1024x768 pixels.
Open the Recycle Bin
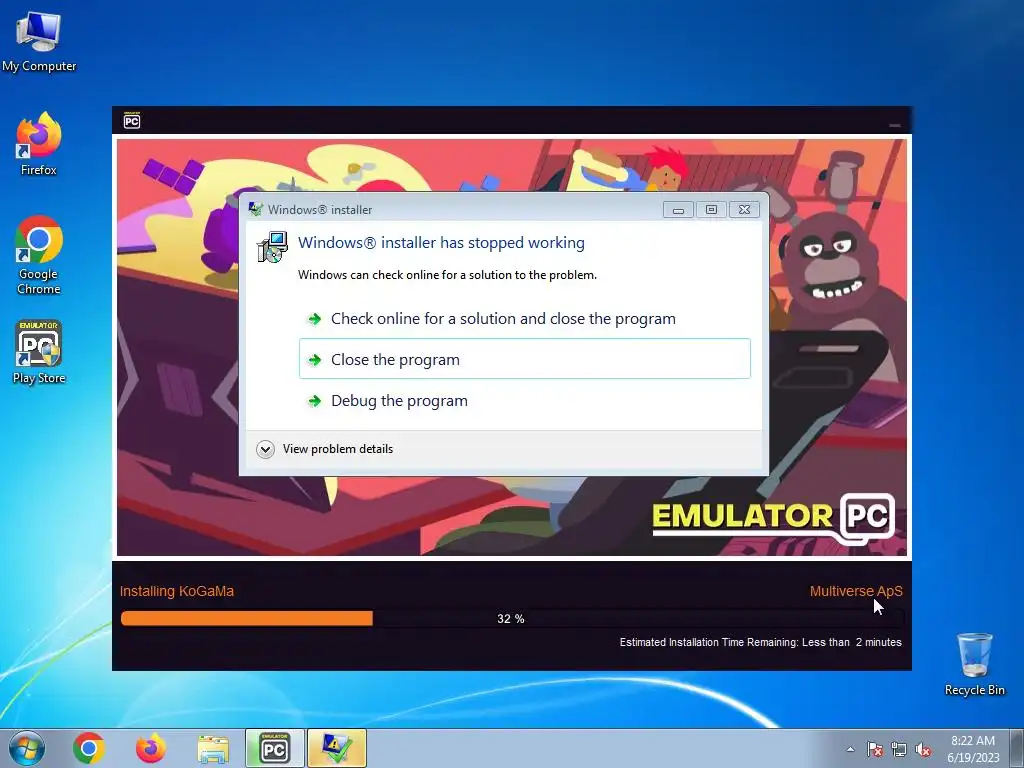974,664
